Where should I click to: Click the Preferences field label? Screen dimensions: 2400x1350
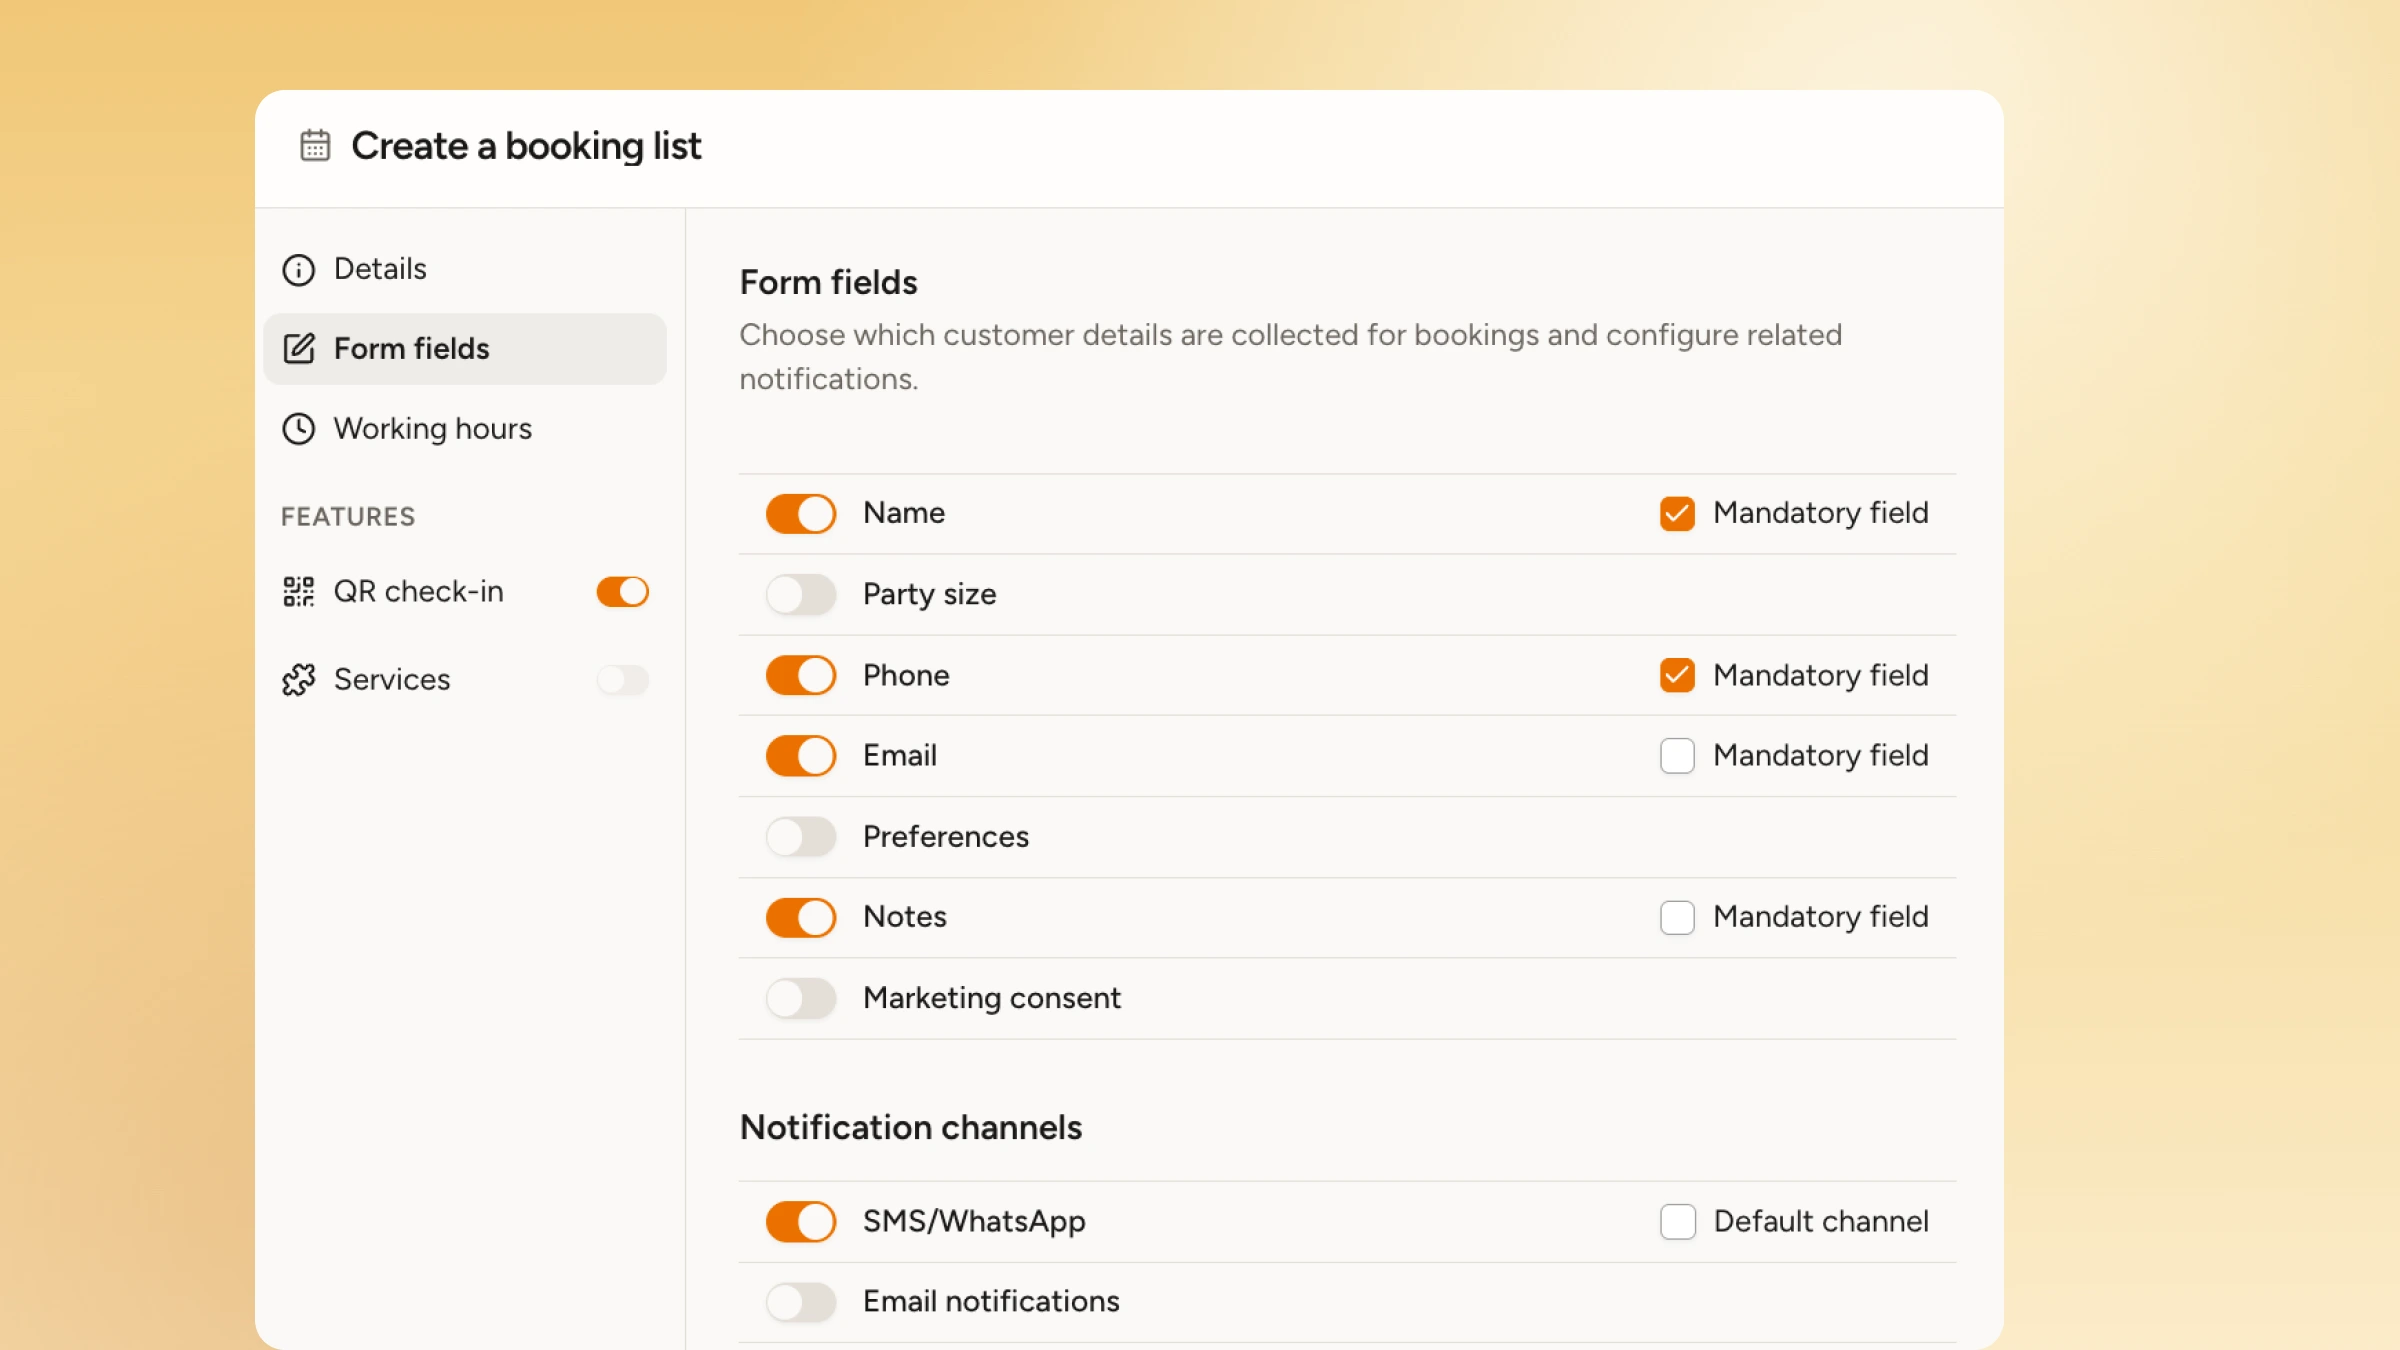tap(945, 836)
